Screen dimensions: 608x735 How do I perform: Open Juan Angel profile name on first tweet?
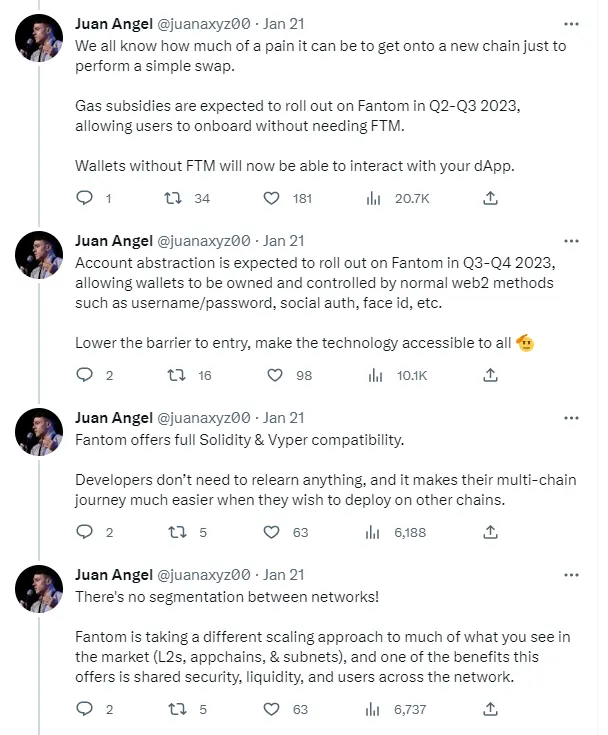[x=114, y=23]
